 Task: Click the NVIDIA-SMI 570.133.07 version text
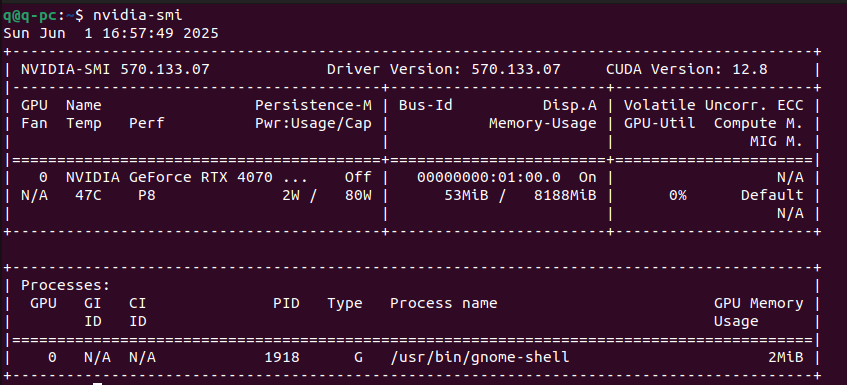click(x=115, y=69)
